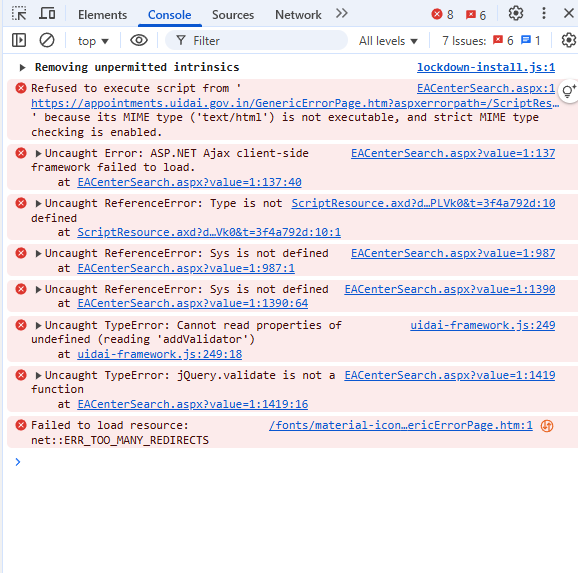Click error icon beside ASP.NET Ajax error
This screenshot has width=578, height=573.
[21, 153]
